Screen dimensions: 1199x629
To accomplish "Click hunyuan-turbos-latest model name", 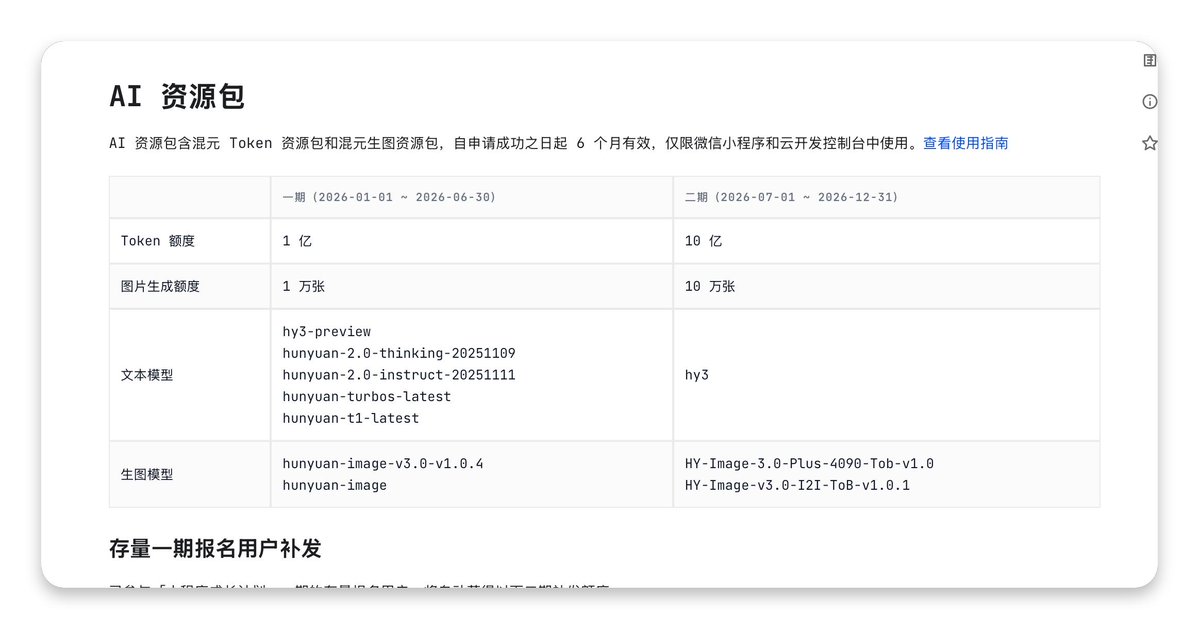I will pos(366,397).
